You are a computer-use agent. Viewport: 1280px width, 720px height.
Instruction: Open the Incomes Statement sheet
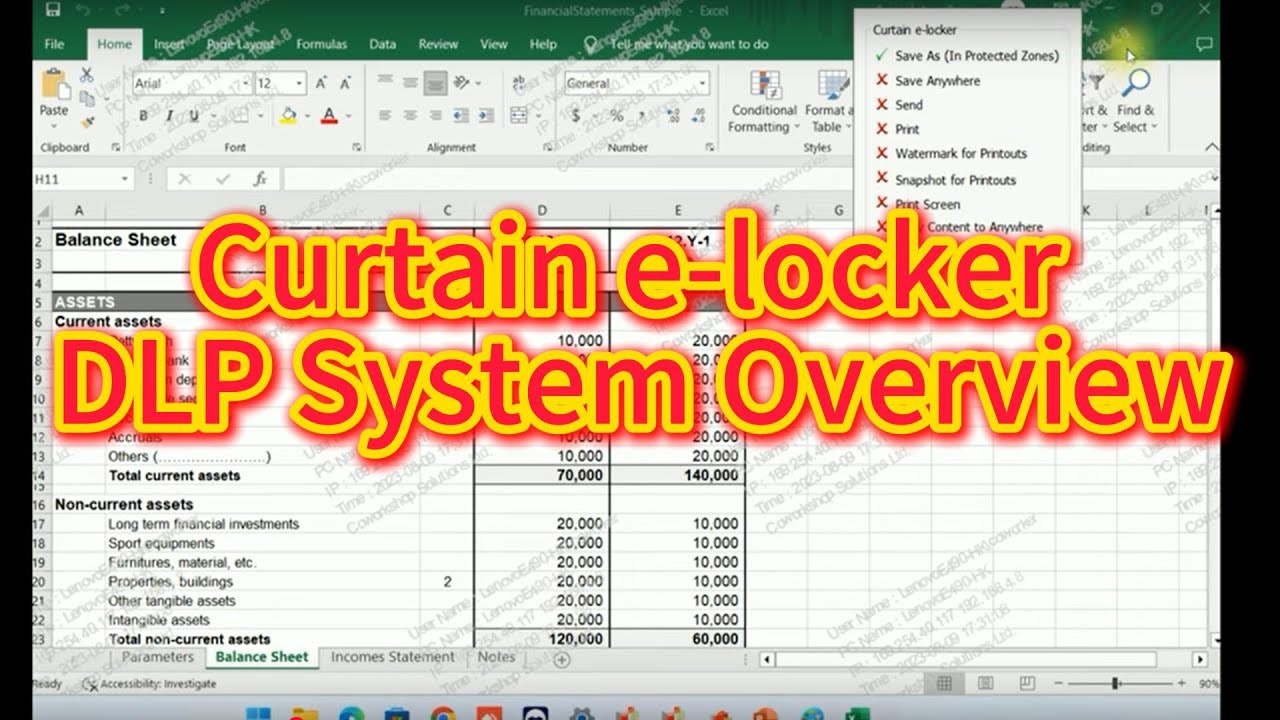coord(393,657)
